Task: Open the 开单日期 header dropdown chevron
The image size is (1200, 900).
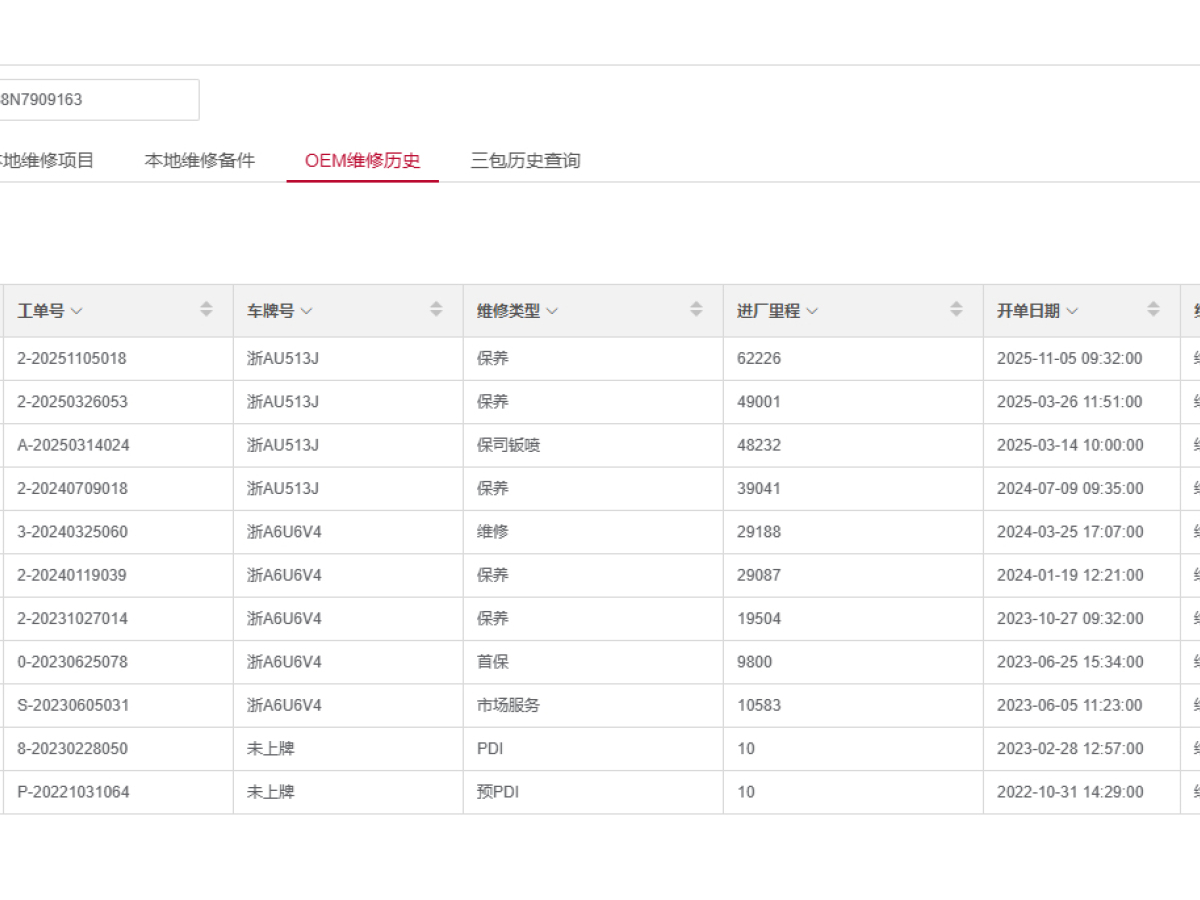Action: tap(1072, 311)
